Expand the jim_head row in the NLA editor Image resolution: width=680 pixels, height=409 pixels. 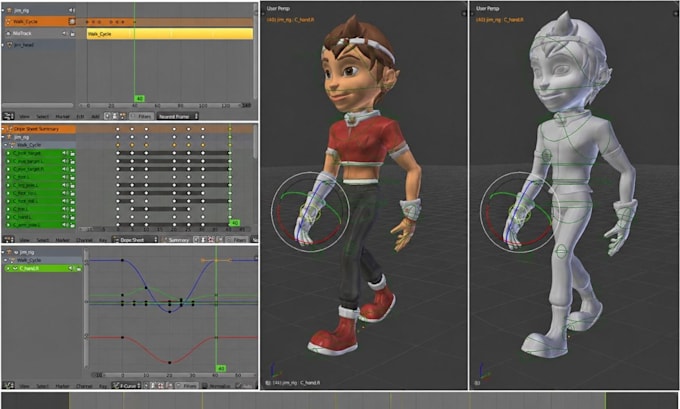(x=3, y=45)
